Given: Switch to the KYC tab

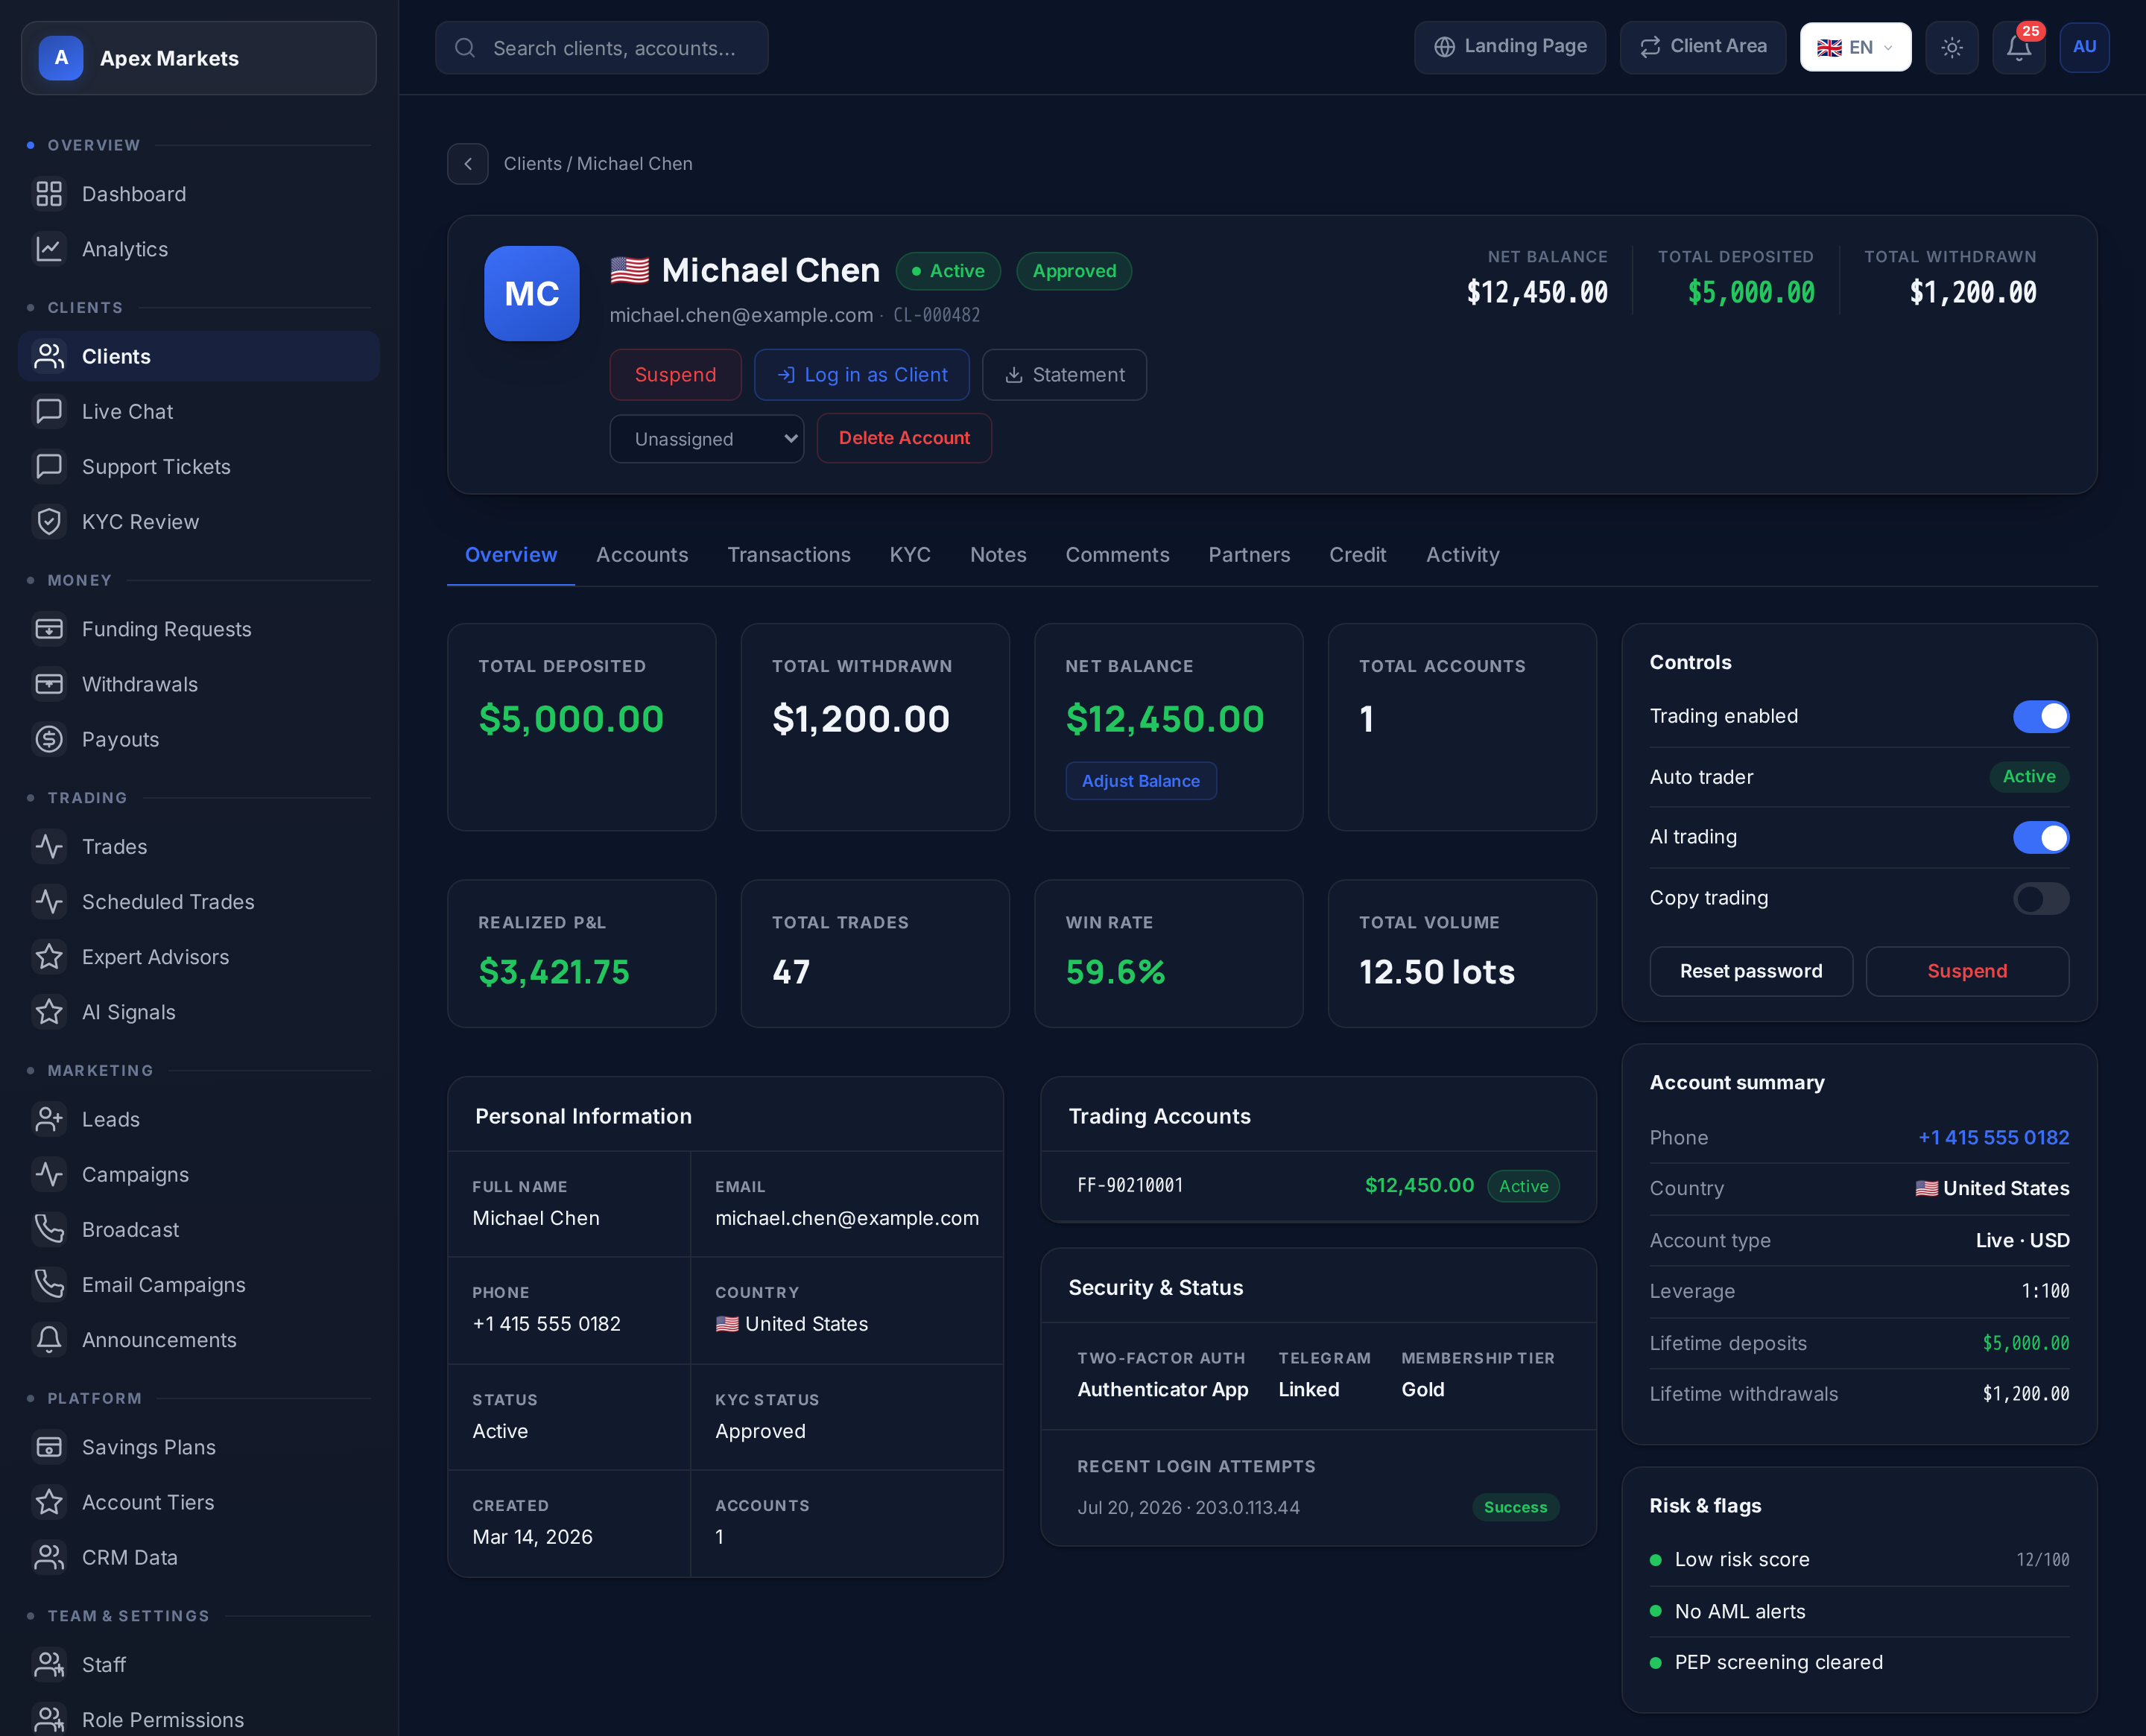Looking at the screenshot, I should point(910,555).
